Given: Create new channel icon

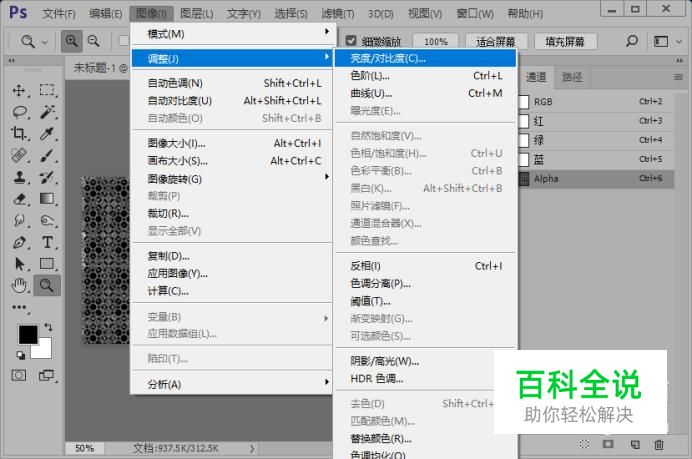Looking at the screenshot, I should click(x=635, y=444).
